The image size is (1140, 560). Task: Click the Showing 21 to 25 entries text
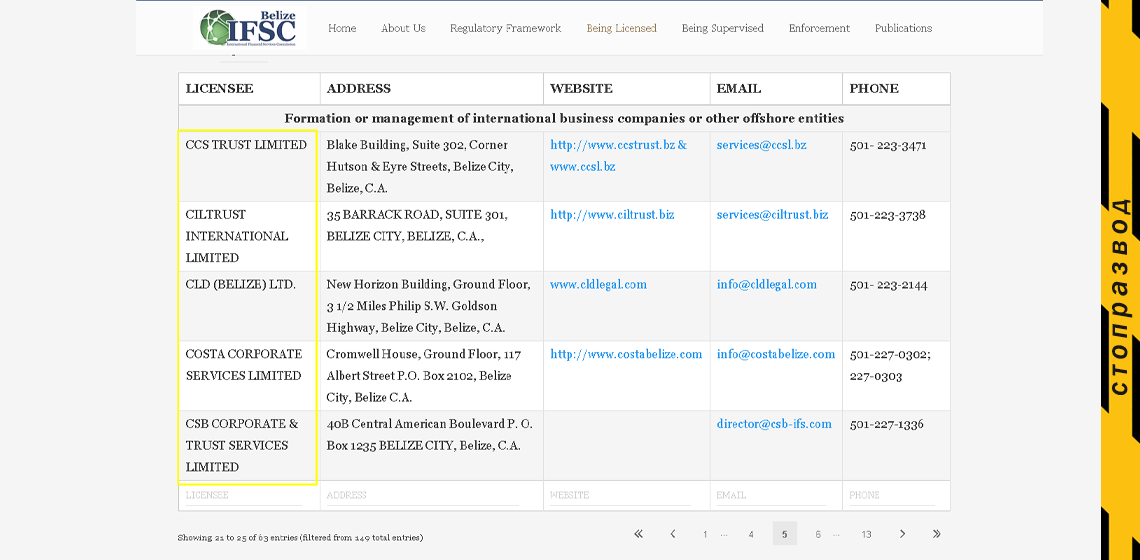pos(300,538)
